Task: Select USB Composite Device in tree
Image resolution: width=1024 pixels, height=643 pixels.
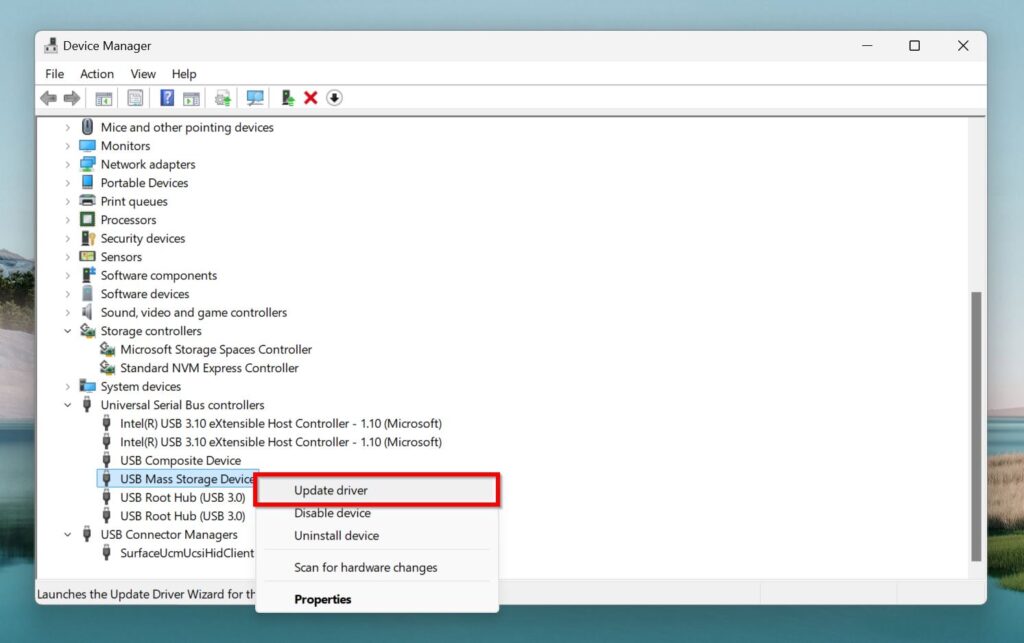Action: pyautogui.click(x=180, y=461)
